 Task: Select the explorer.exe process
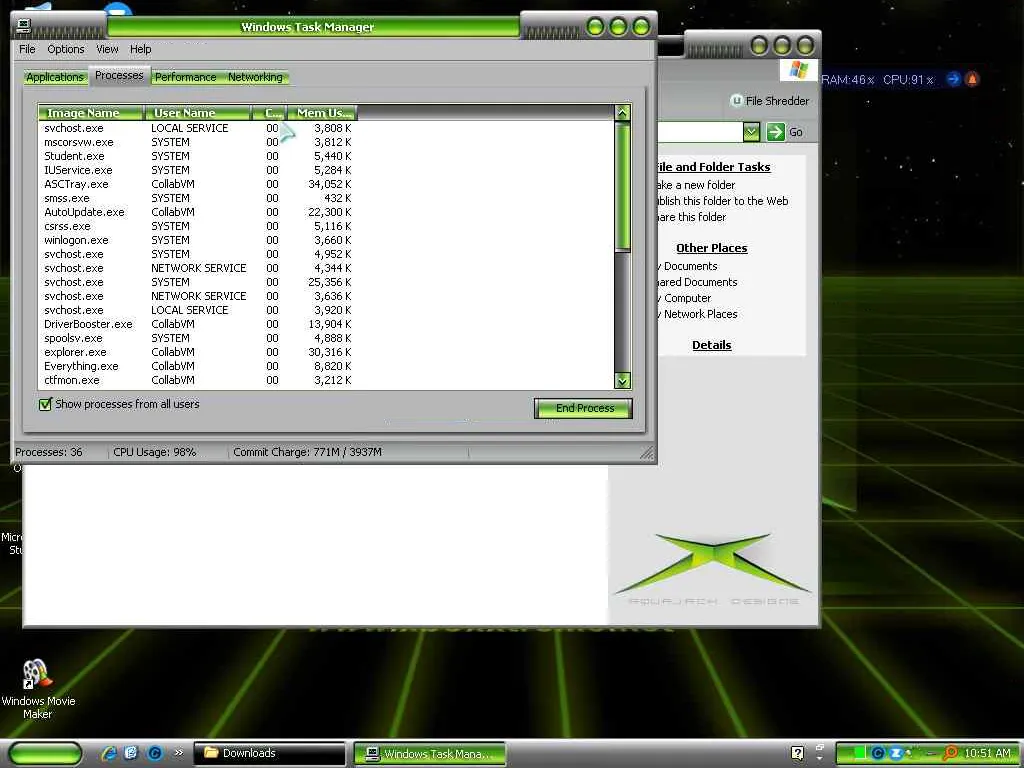click(197, 352)
